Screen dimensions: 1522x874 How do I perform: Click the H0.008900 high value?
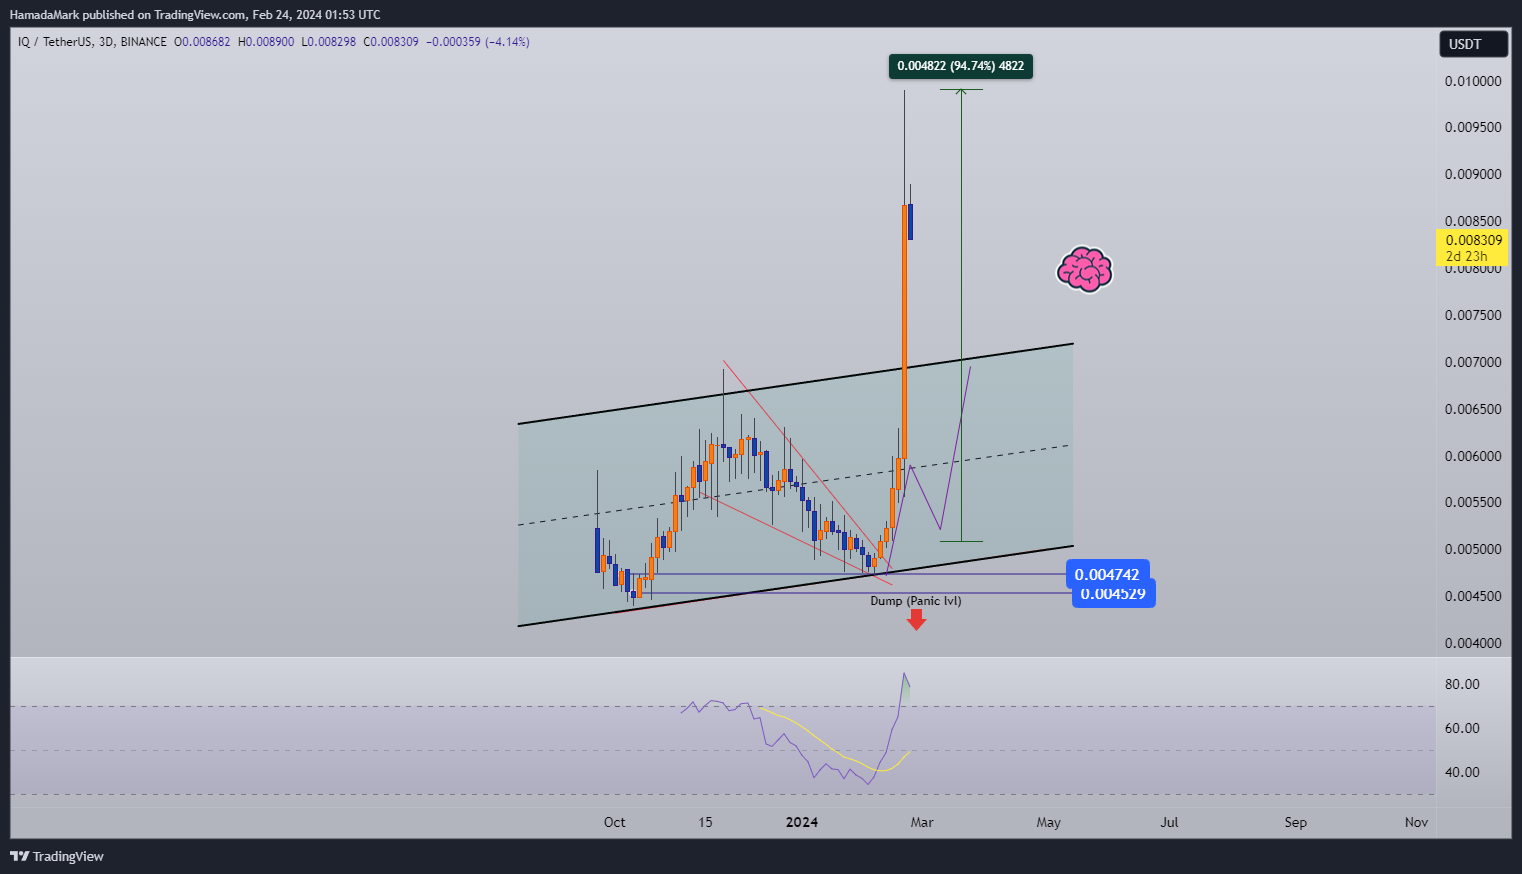tap(266, 42)
